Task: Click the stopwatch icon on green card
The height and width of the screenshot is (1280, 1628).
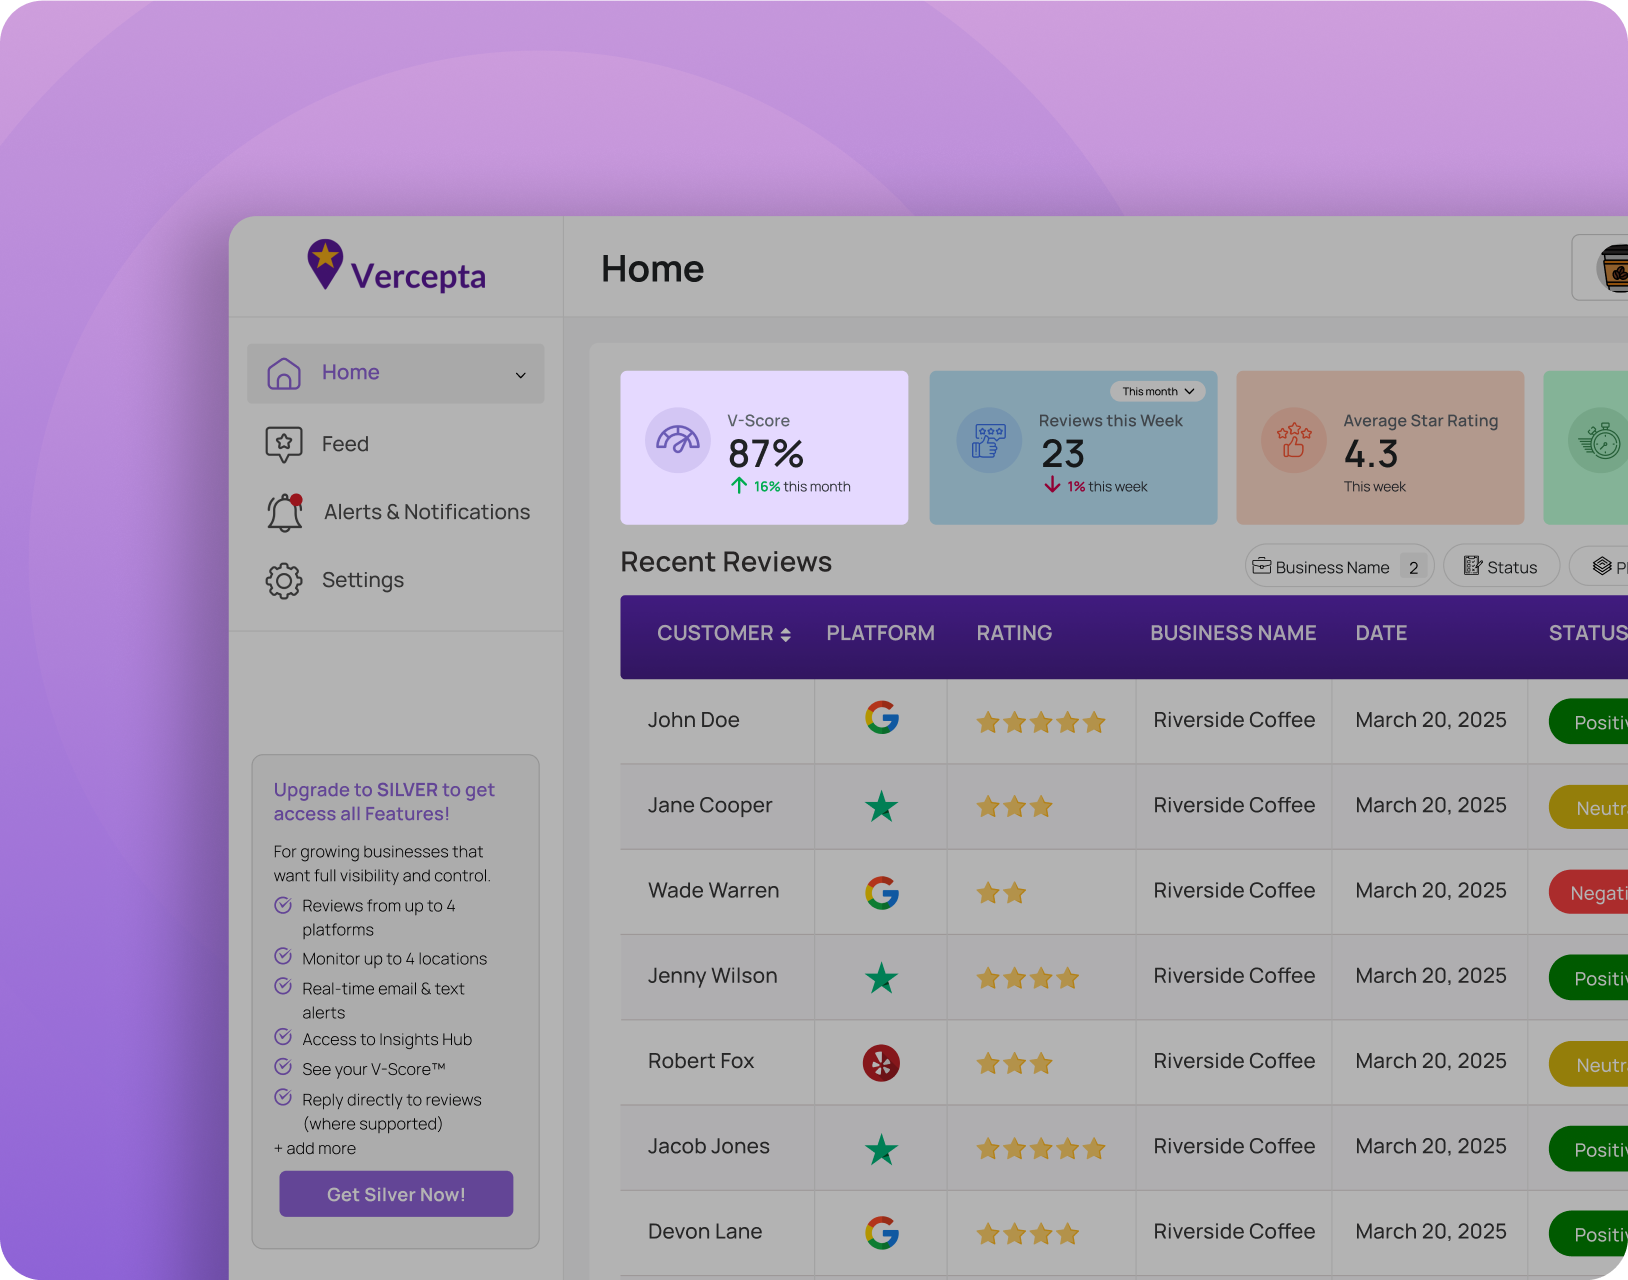Action: tap(1600, 440)
